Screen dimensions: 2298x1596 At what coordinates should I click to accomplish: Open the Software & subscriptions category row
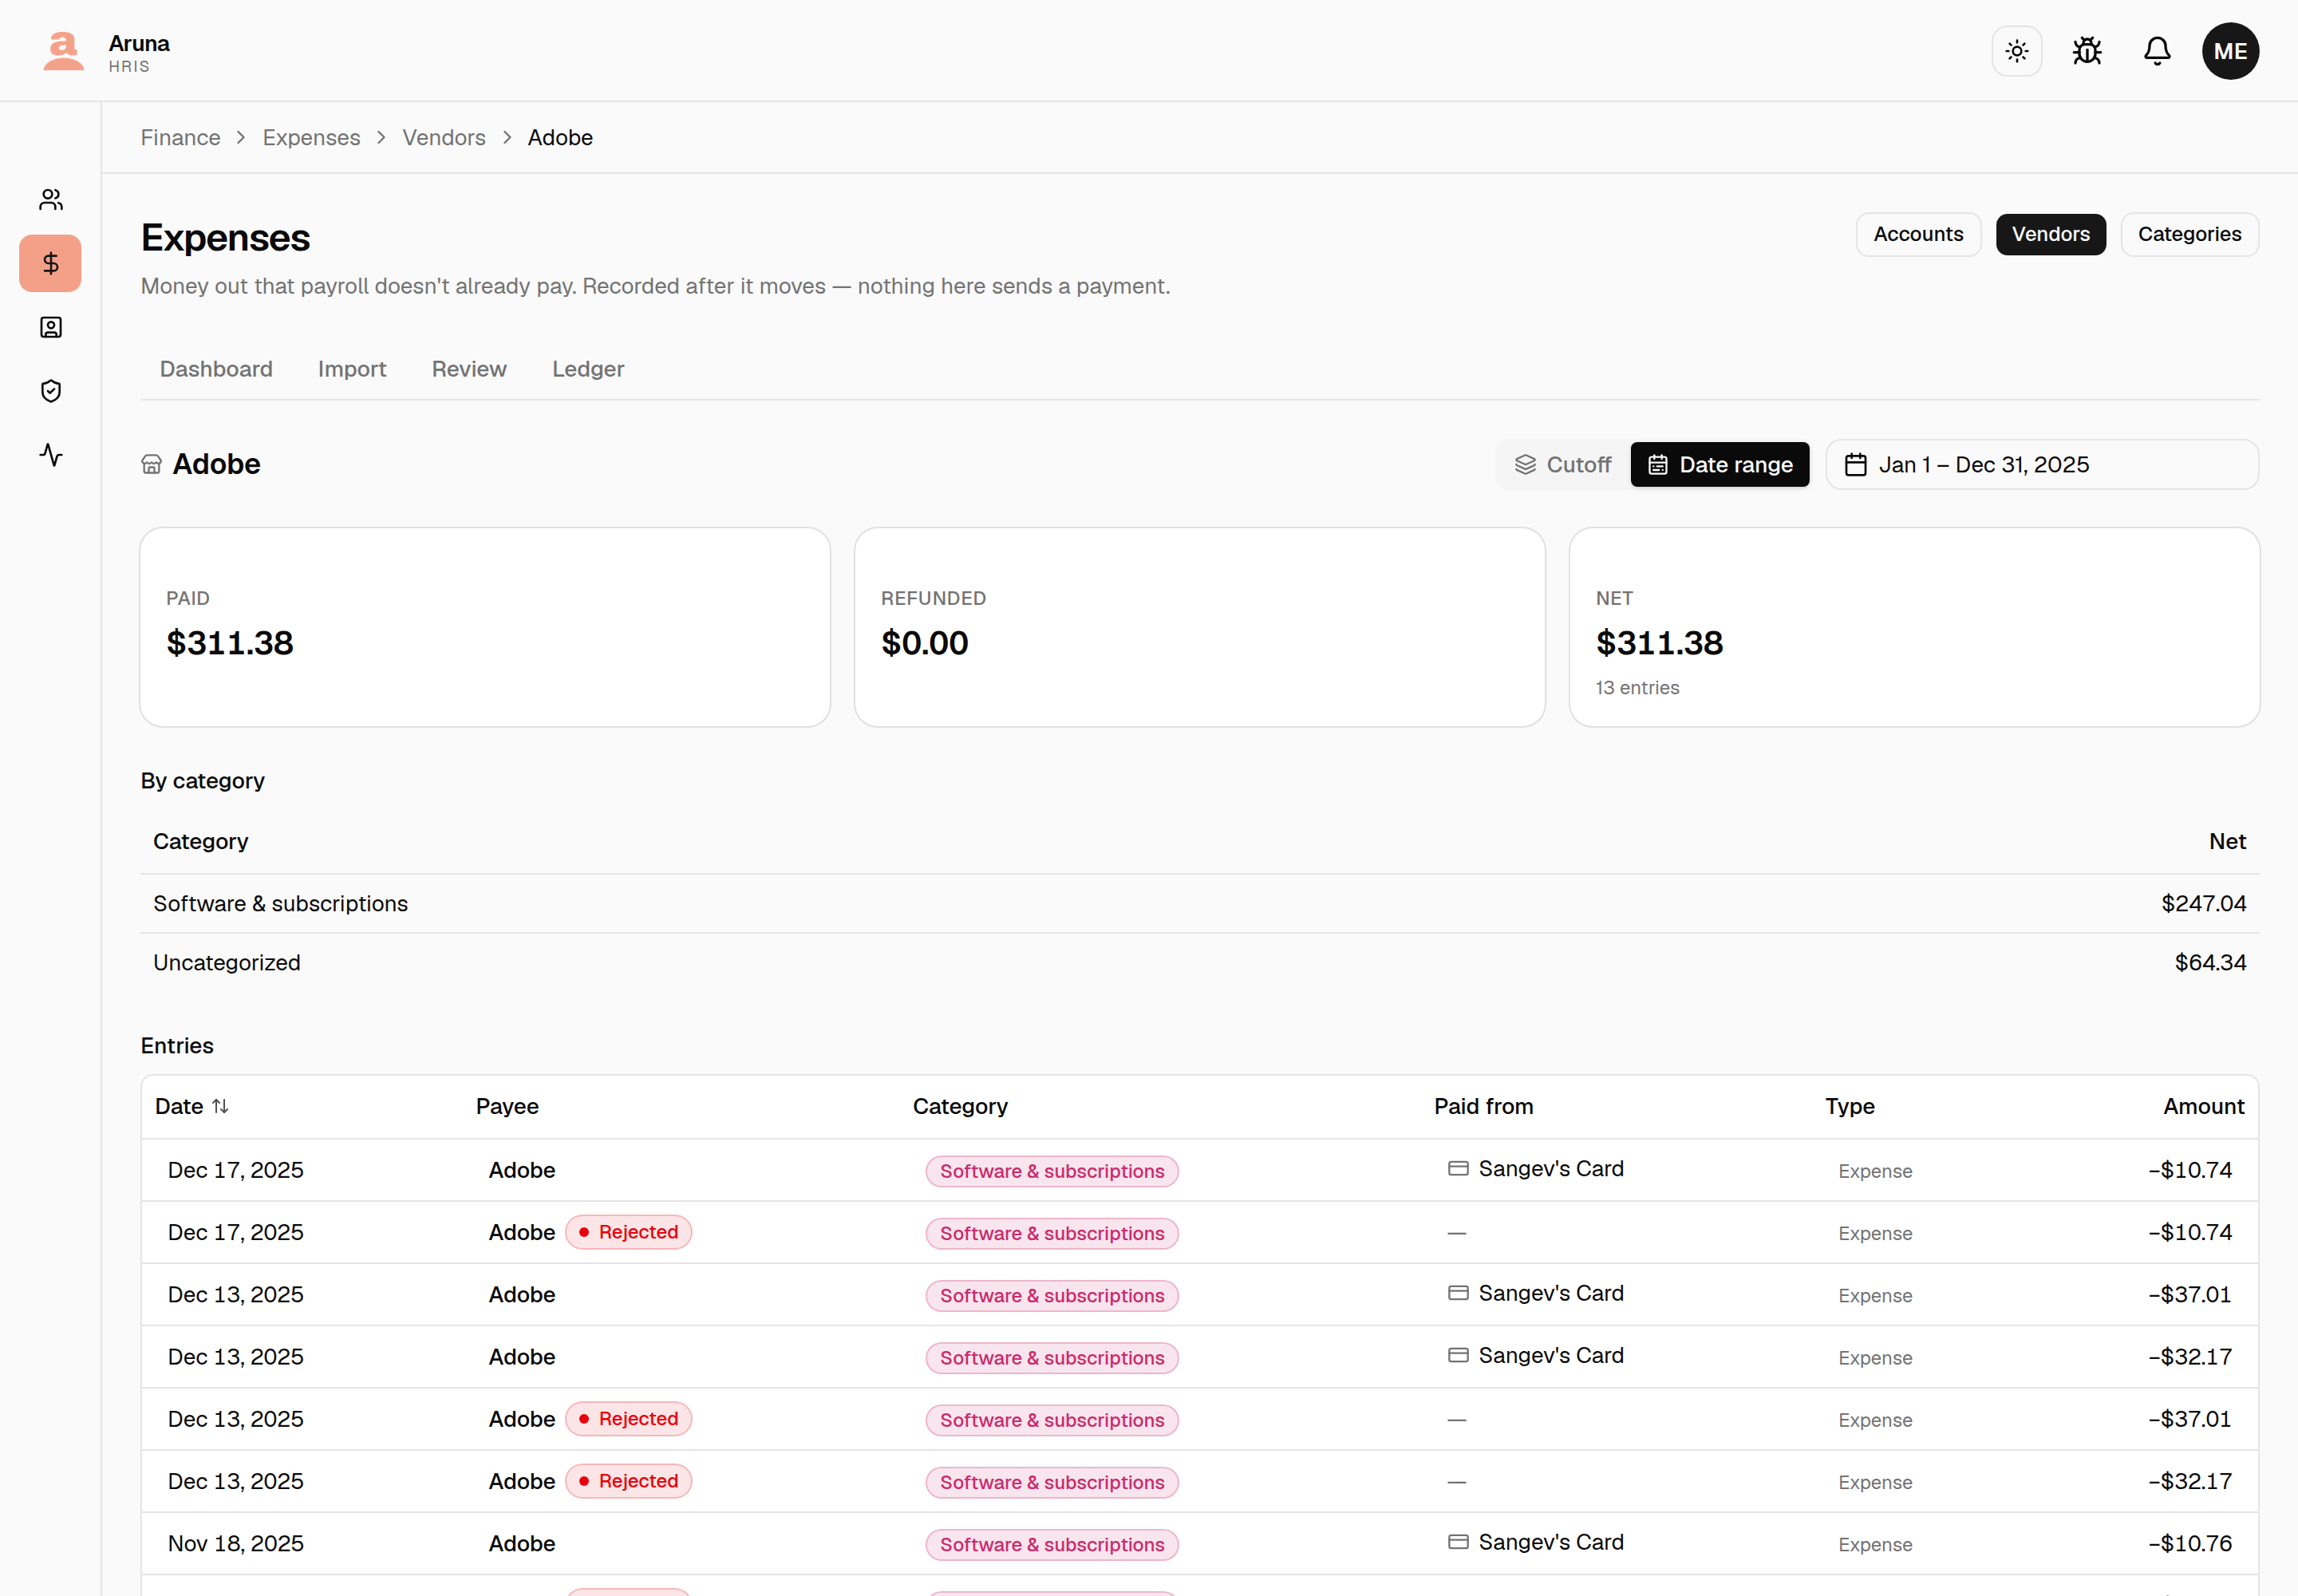1199,904
